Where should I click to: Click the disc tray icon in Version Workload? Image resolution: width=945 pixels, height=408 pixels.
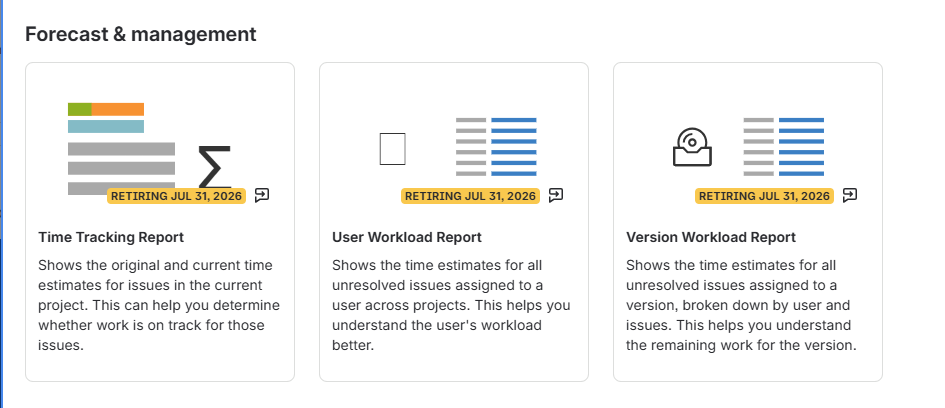692,147
